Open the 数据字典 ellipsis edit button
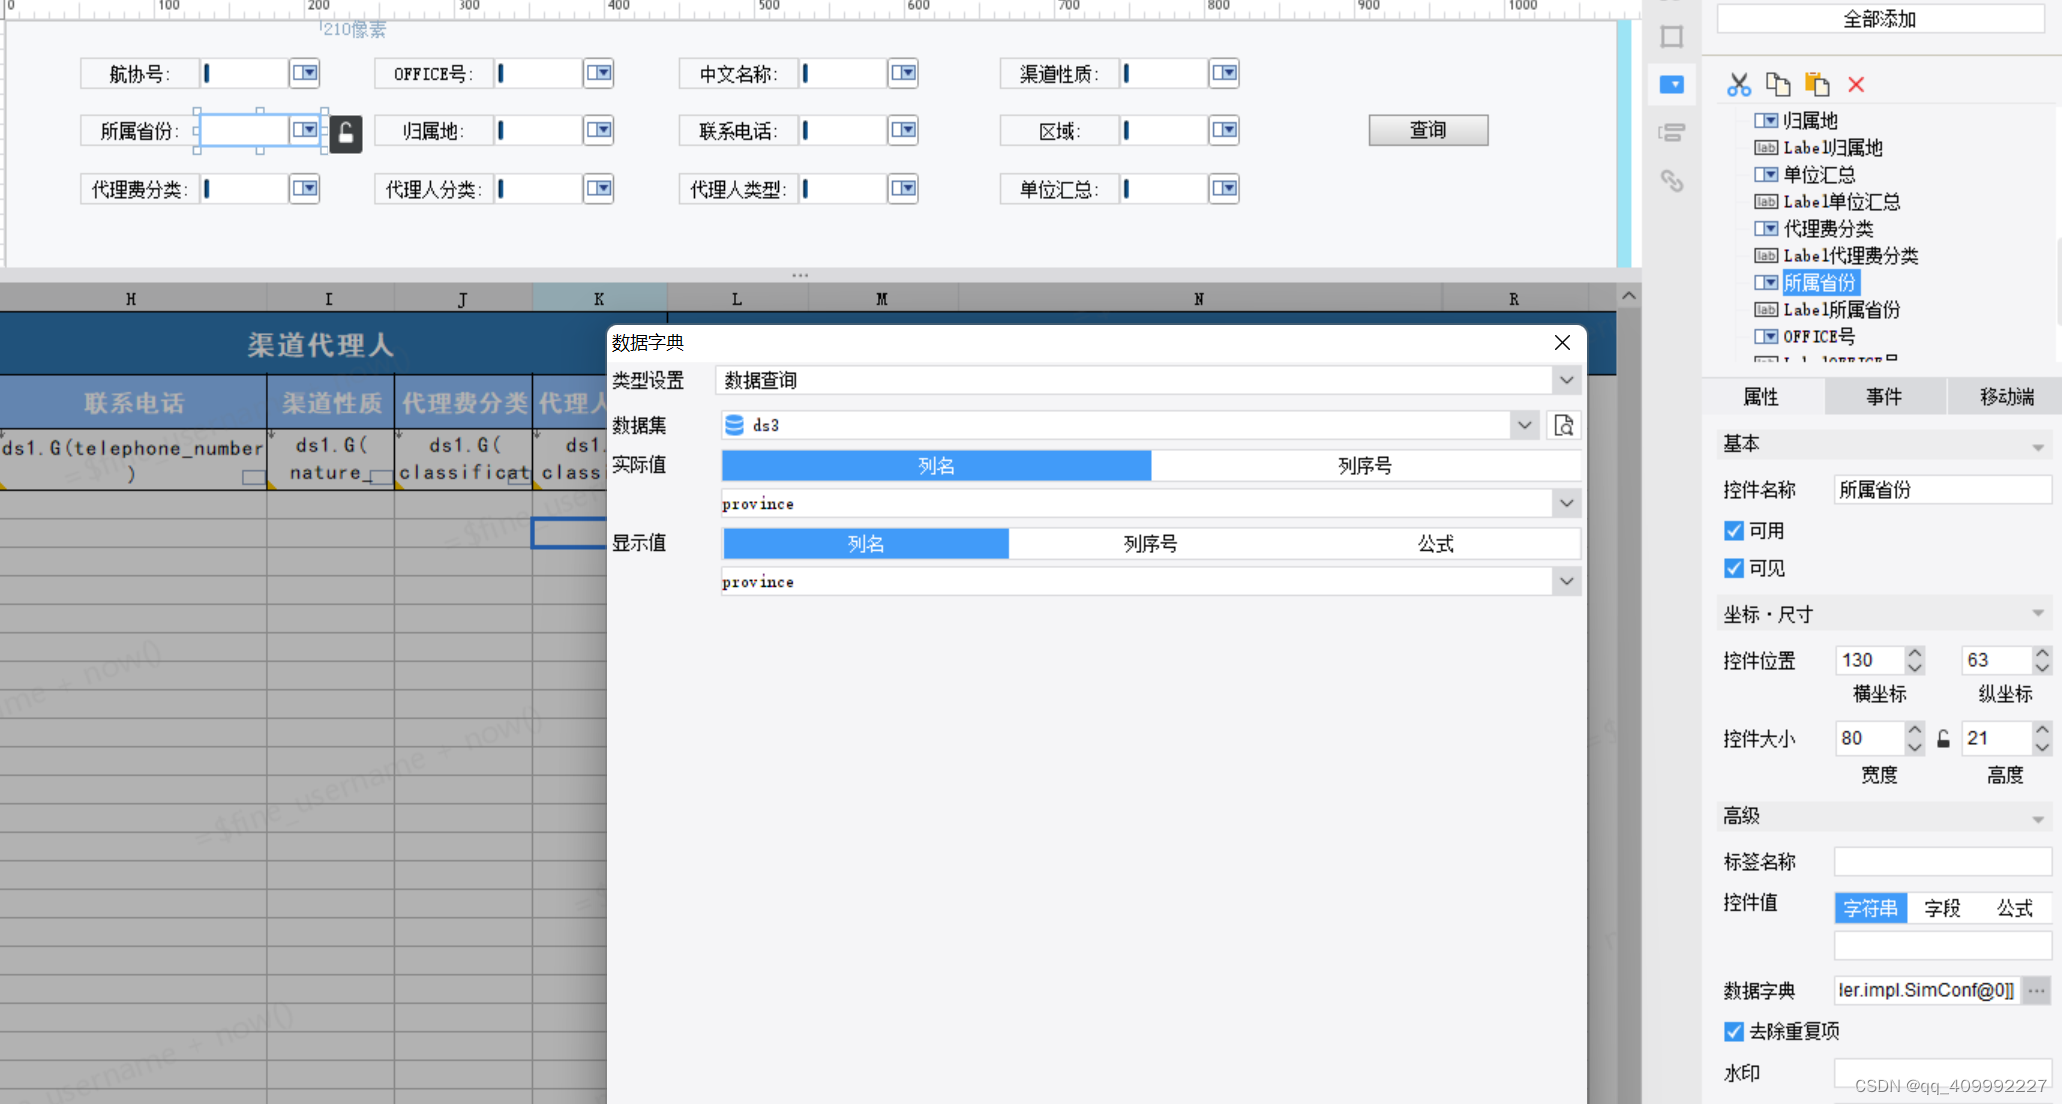The image size is (2062, 1104). (2036, 990)
